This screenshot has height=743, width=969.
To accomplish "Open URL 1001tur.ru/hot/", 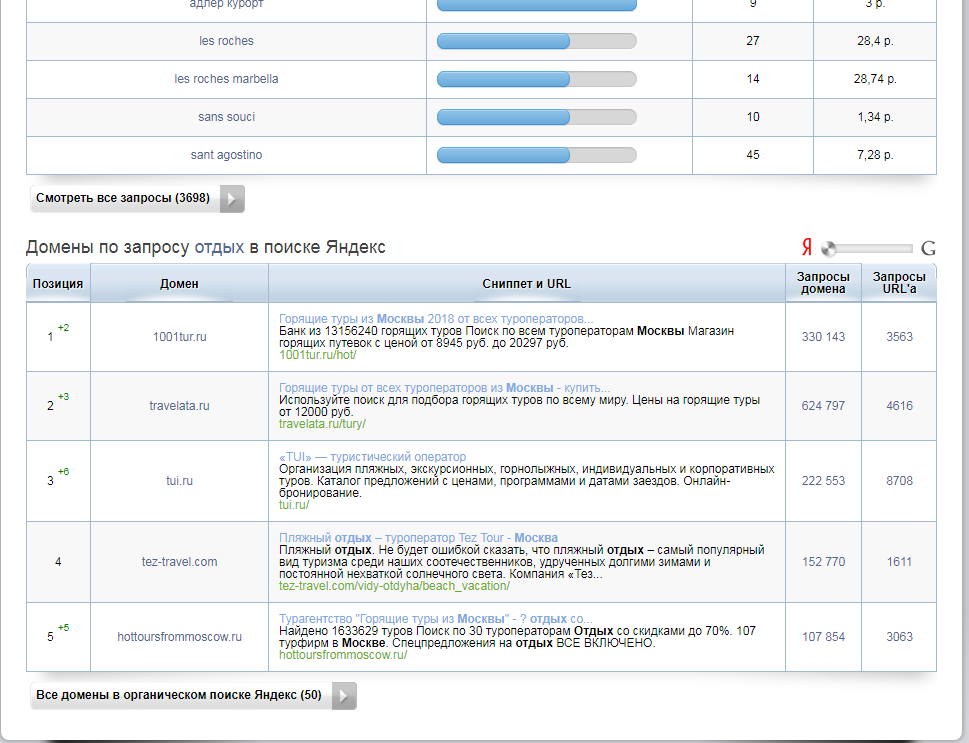I will click(x=318, y=355).
